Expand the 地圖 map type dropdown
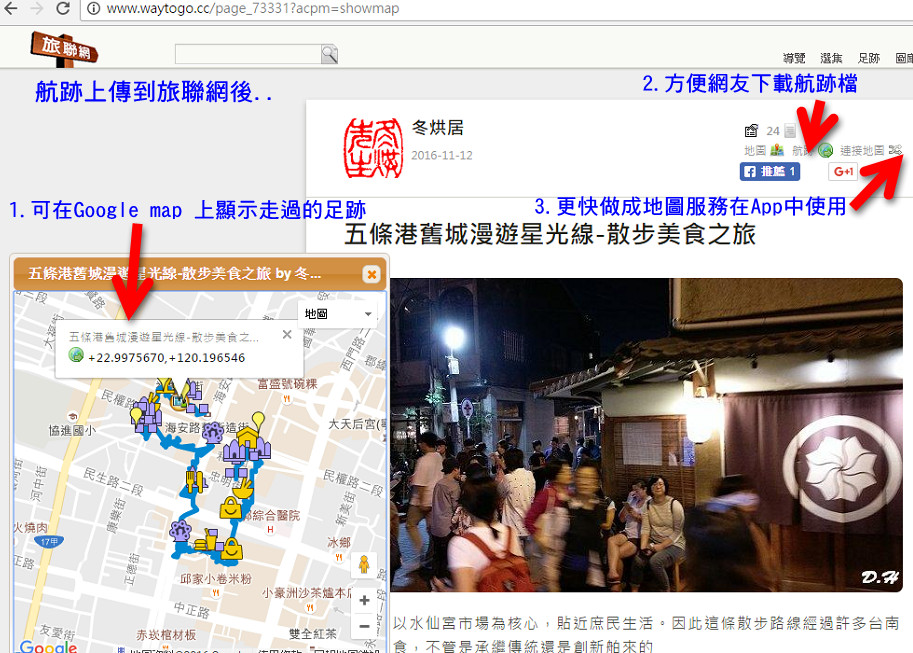Viewport: 913px width, 653px height. pyautogui.click(x=337, y=313)
